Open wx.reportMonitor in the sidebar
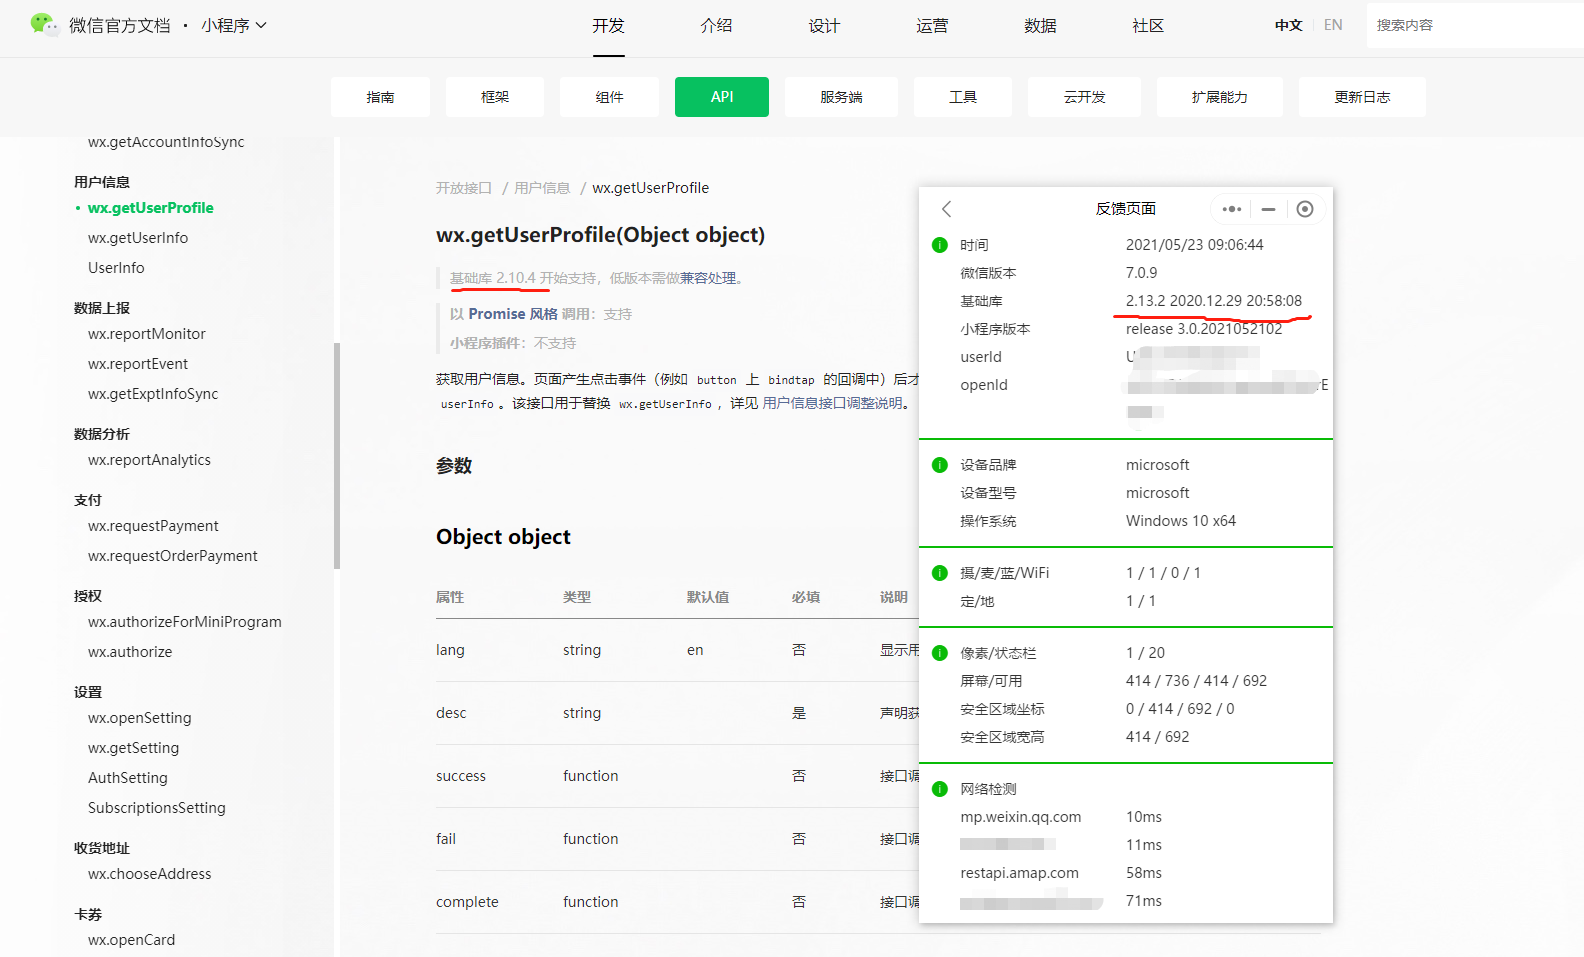 click(x=147, y=334)
